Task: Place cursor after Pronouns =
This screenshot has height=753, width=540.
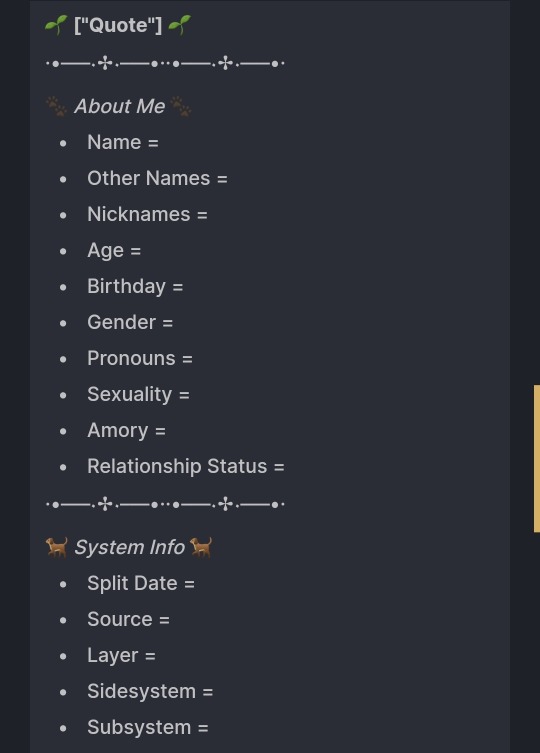Action: 194,359
